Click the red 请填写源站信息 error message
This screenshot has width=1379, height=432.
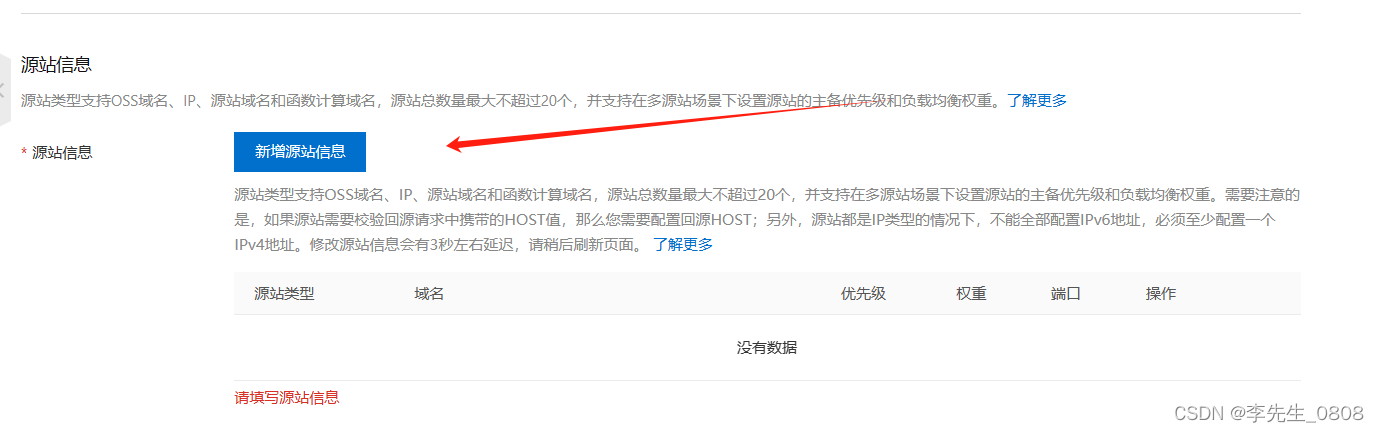click(x=287, y=397)
